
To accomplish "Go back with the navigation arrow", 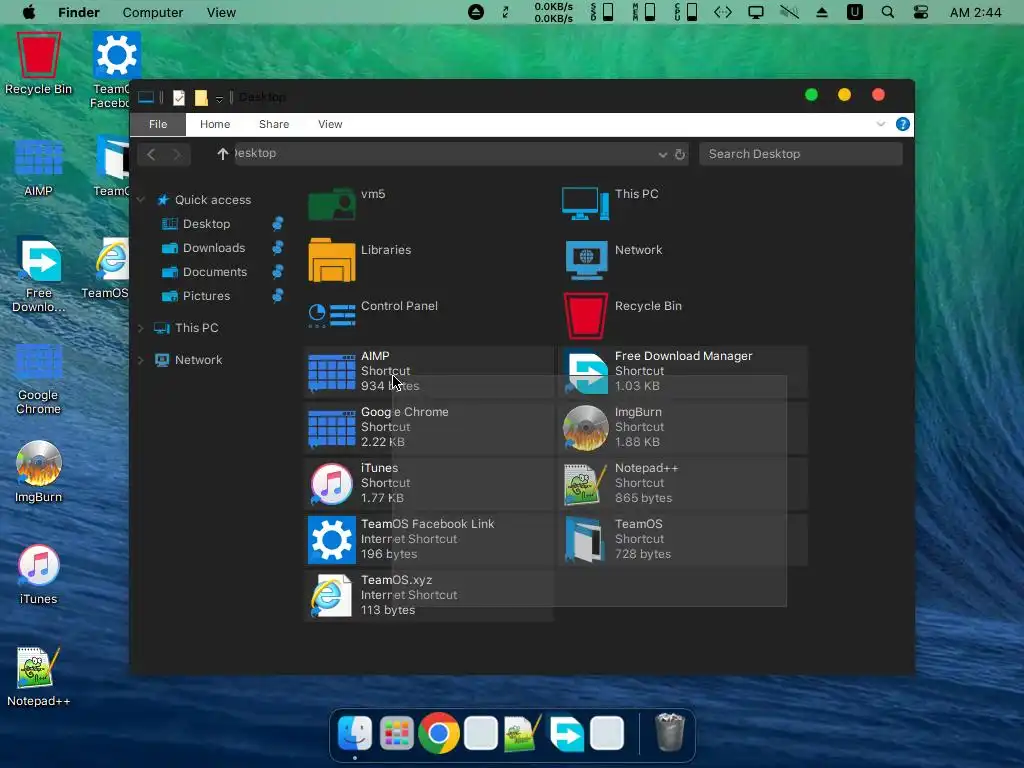I will tap(151, 154).
